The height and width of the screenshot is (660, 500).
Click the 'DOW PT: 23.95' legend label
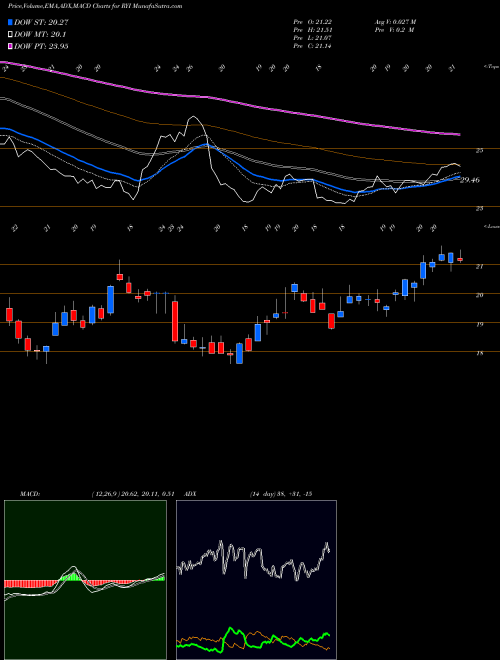pos(41,46)
